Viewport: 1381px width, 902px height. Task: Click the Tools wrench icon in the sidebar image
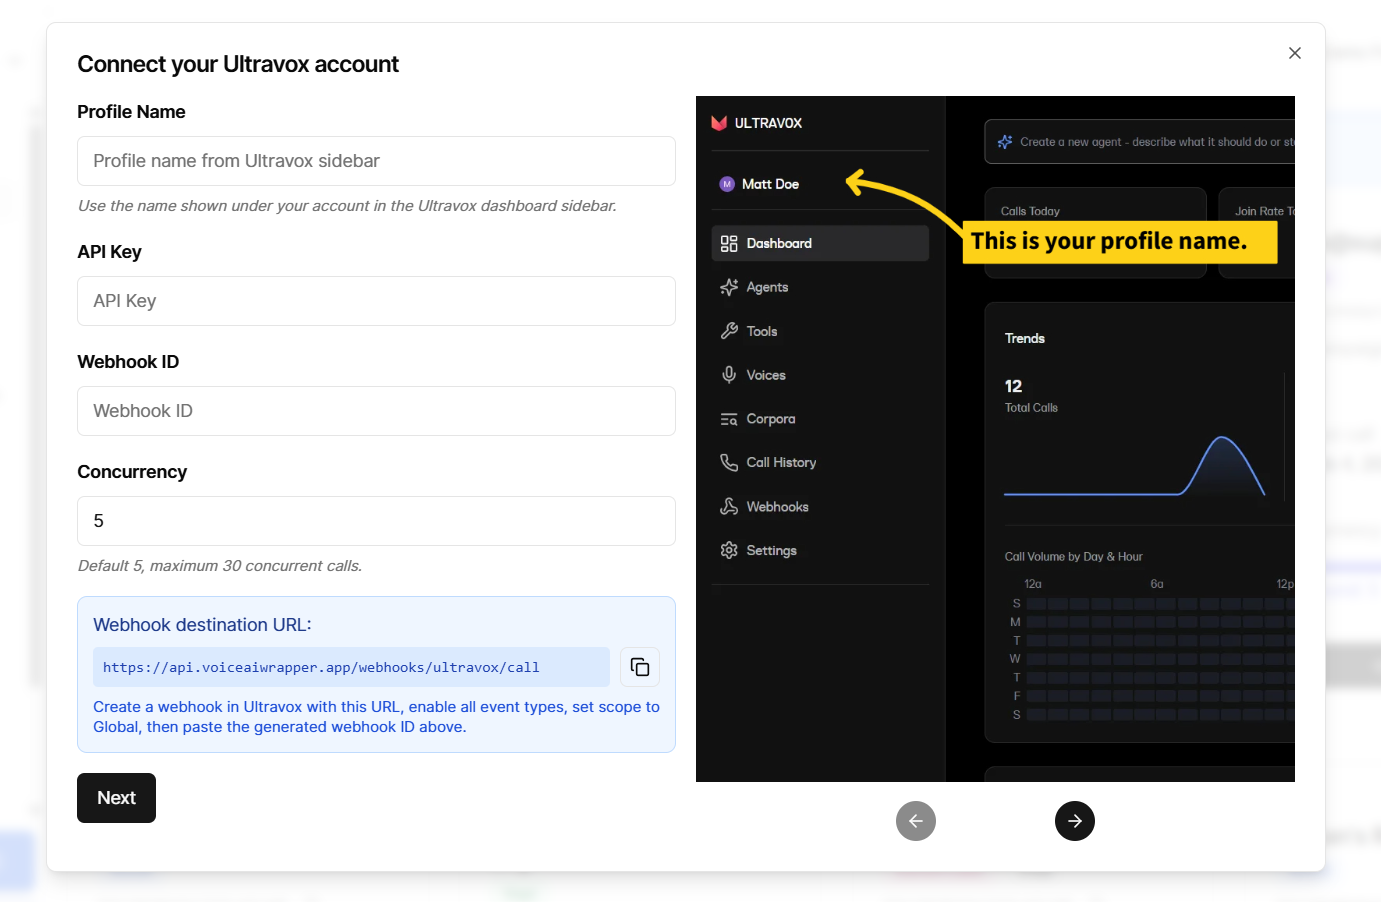click(x=729, y=331)
